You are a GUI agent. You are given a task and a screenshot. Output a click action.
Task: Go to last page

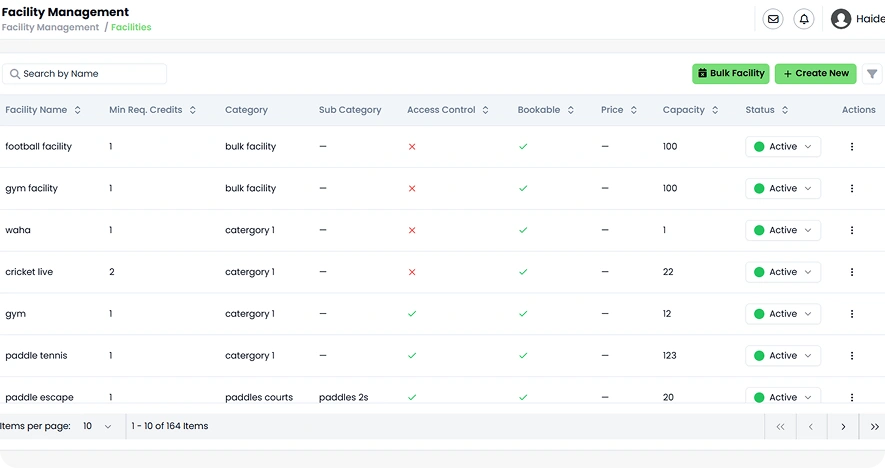874,427
